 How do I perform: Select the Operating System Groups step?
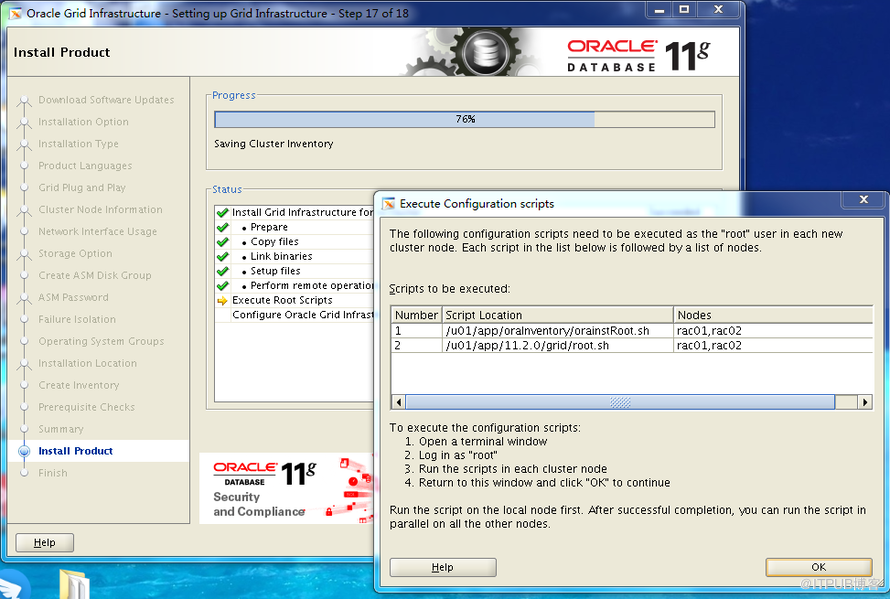[x=101, y=341]
